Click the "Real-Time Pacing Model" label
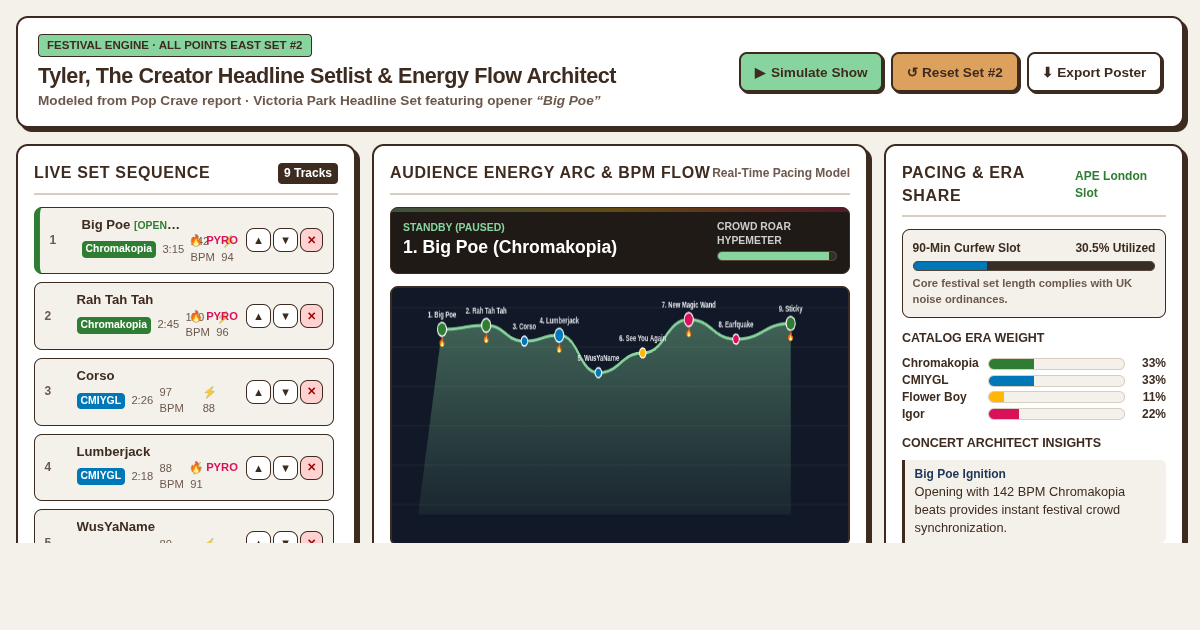 point(781,173)
